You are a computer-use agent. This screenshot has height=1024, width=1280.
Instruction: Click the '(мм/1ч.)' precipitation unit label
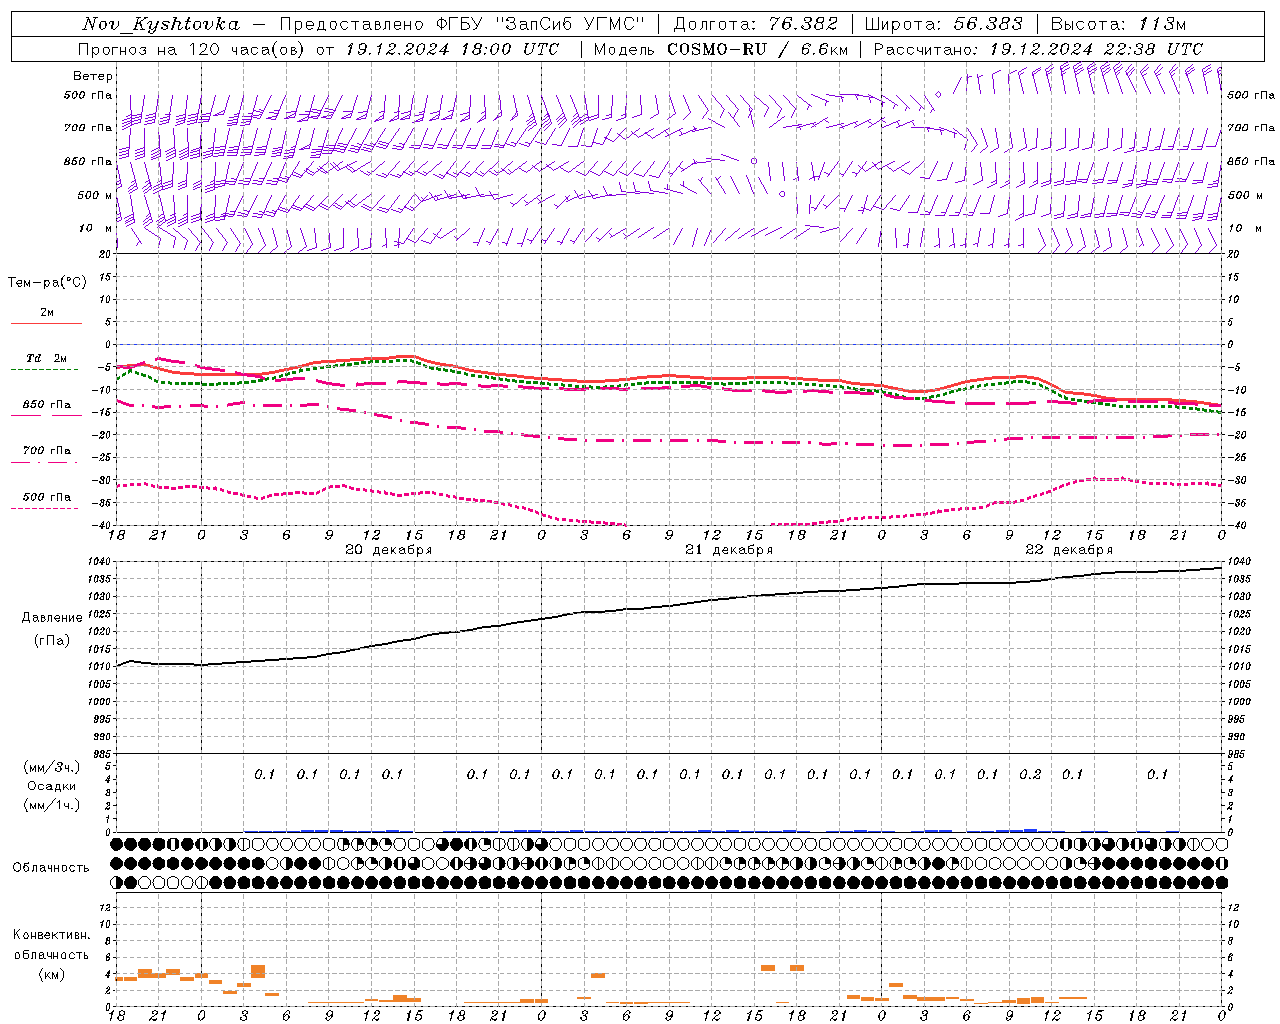point(52,805)
